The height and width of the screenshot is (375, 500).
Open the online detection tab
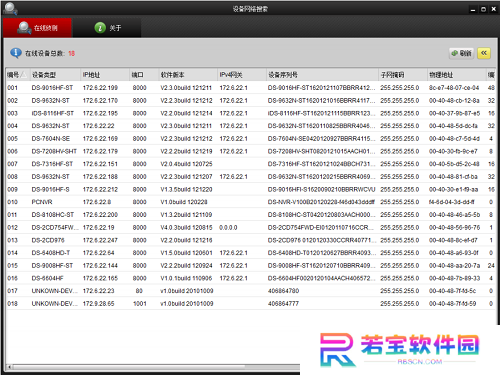[x=37, y=28]
